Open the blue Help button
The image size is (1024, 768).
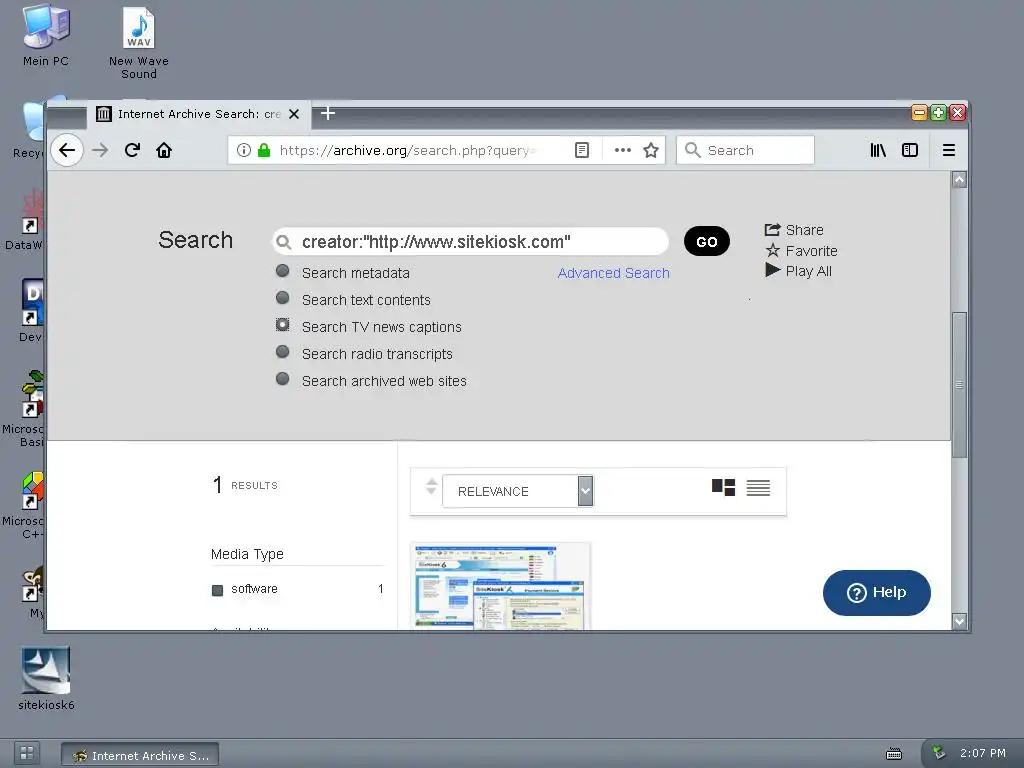pyautogui.click(x=876, y=592)
